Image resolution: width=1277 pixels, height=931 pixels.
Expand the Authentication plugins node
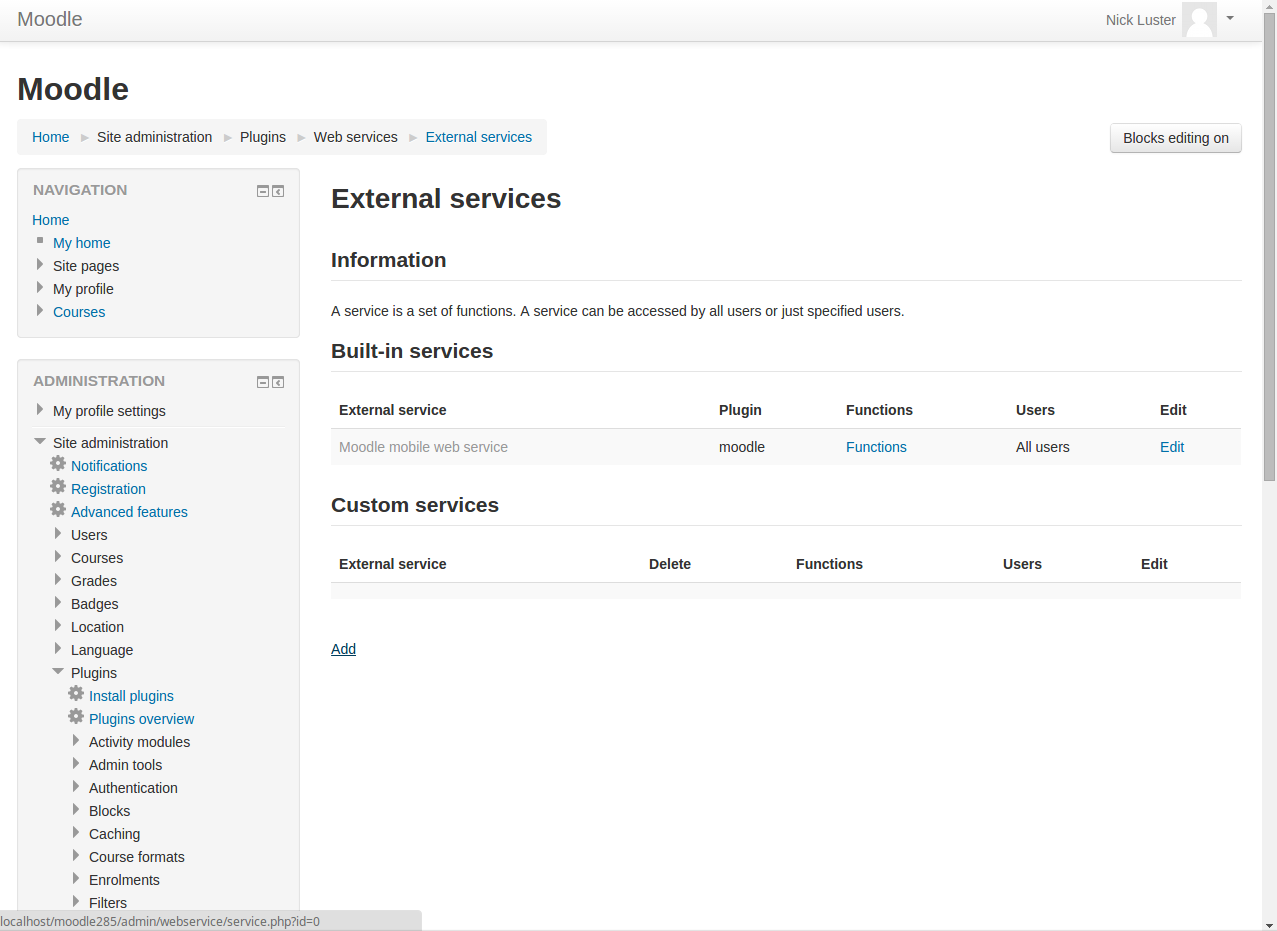(x=76, y=787)
